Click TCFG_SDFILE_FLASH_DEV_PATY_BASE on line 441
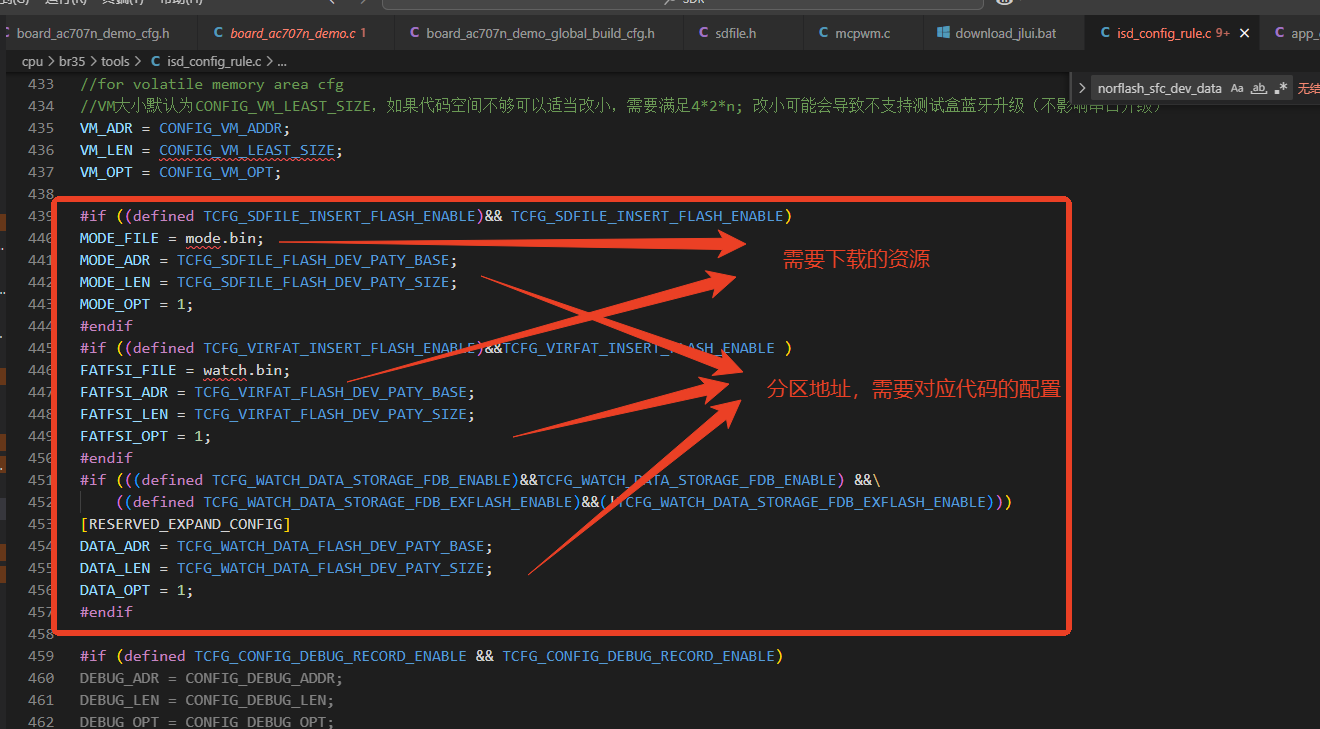Screen dimensions: 1320x729 click(x=313, y=260)
